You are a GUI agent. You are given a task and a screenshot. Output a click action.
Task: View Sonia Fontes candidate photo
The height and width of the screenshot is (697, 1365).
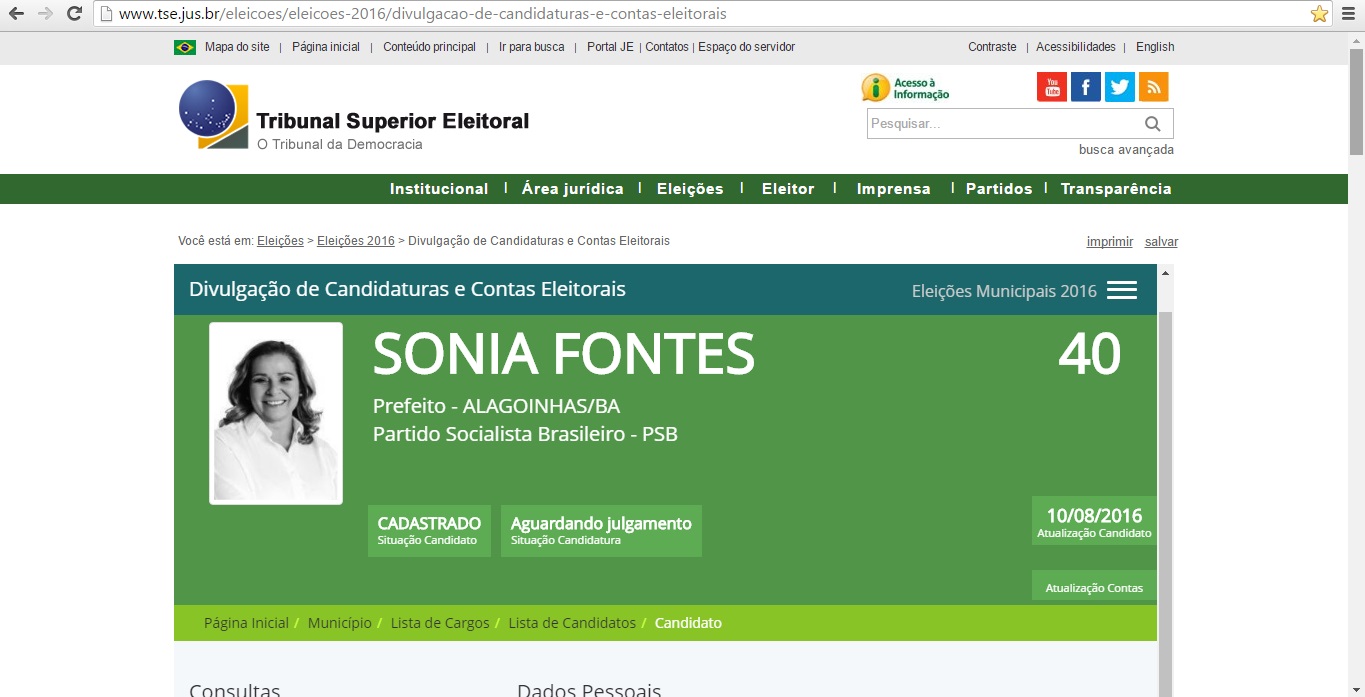[276, 413]
